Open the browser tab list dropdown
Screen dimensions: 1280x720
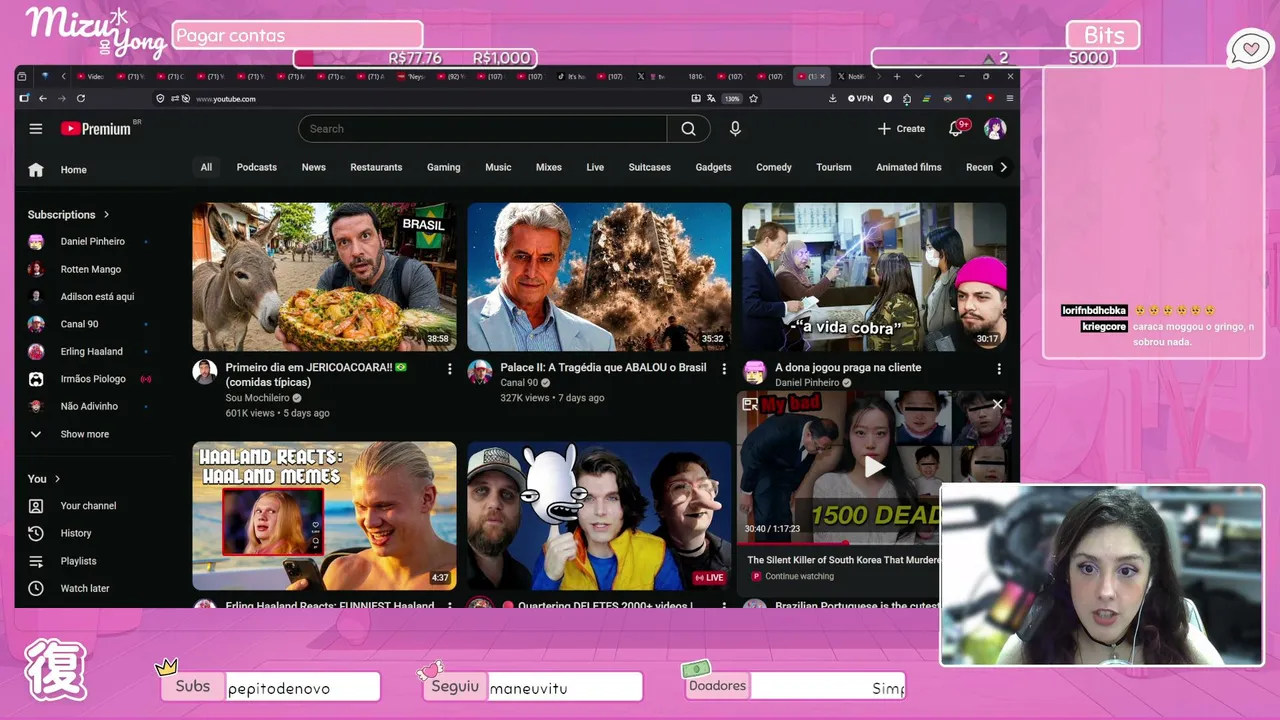(918, 76)
